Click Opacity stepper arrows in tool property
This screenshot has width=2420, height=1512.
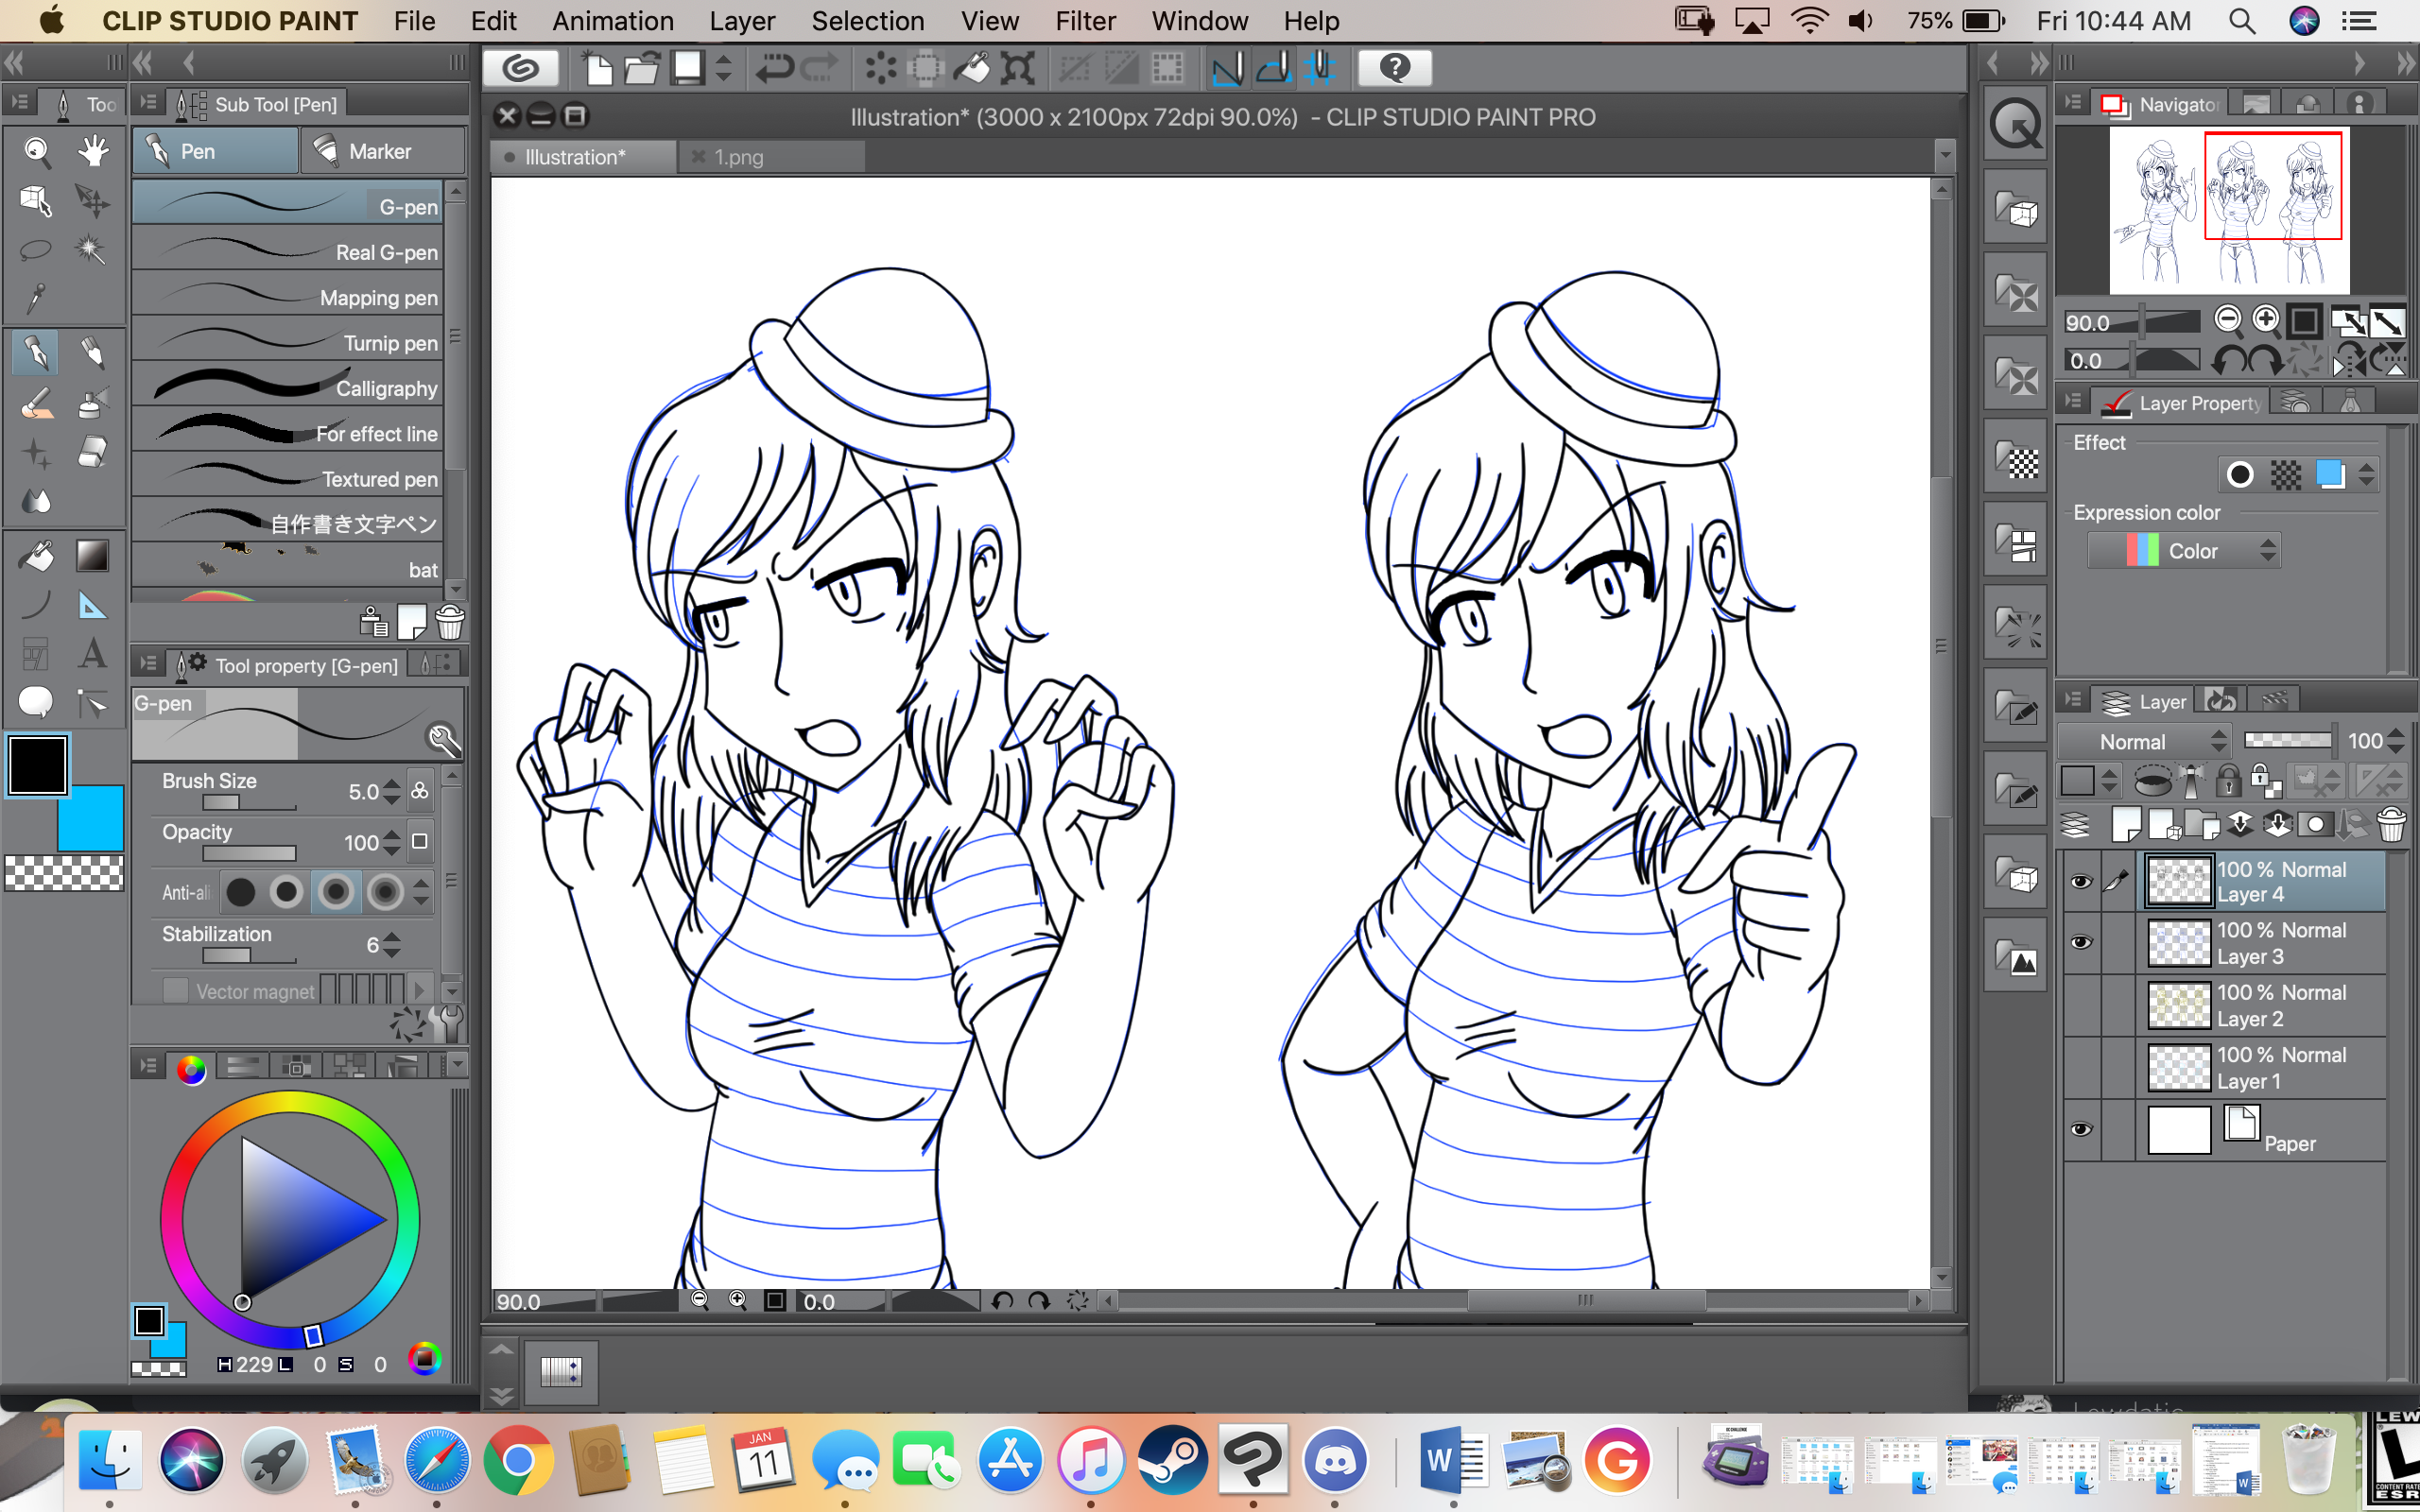click(392, 842)
